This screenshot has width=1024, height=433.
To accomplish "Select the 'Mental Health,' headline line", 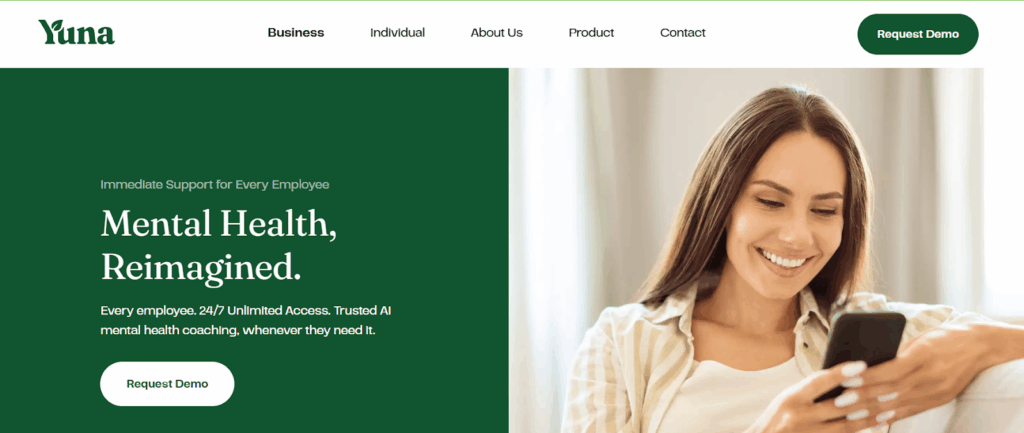I will pos(219,224).
